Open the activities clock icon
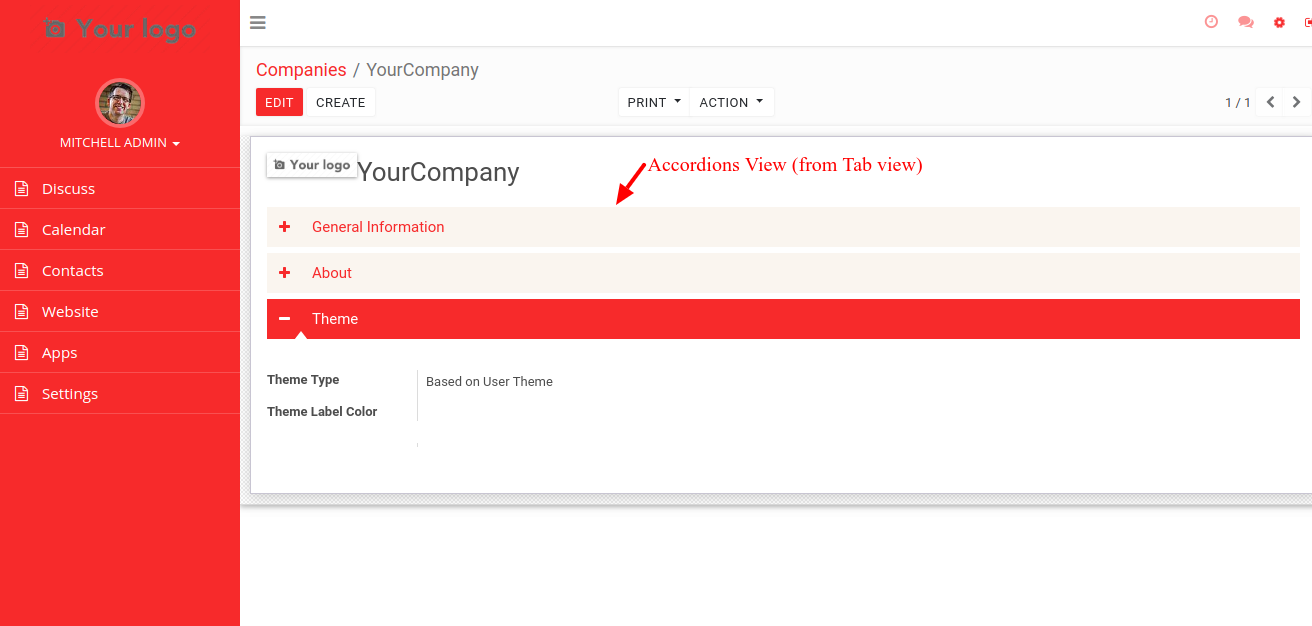The height and width of the screenshot is (626, 1312). click(1212, 22)
